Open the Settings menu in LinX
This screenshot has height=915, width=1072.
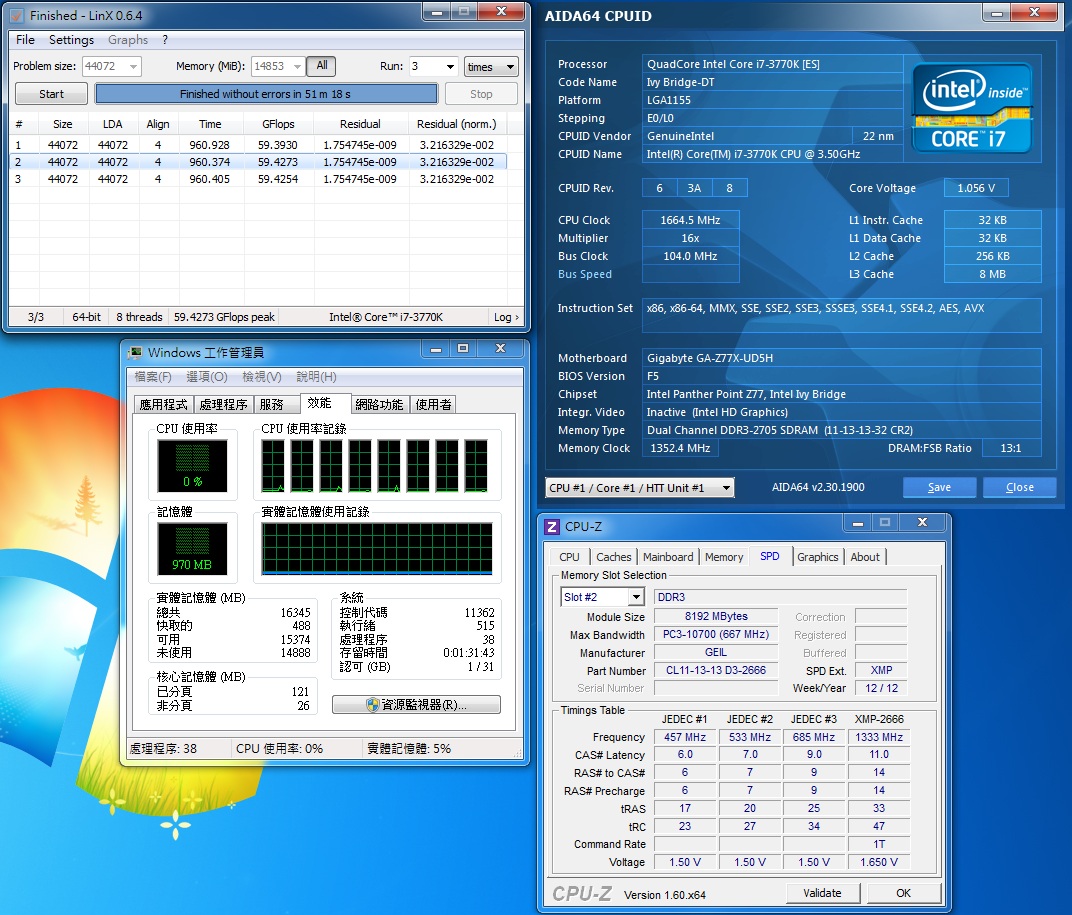click(71, 40)
